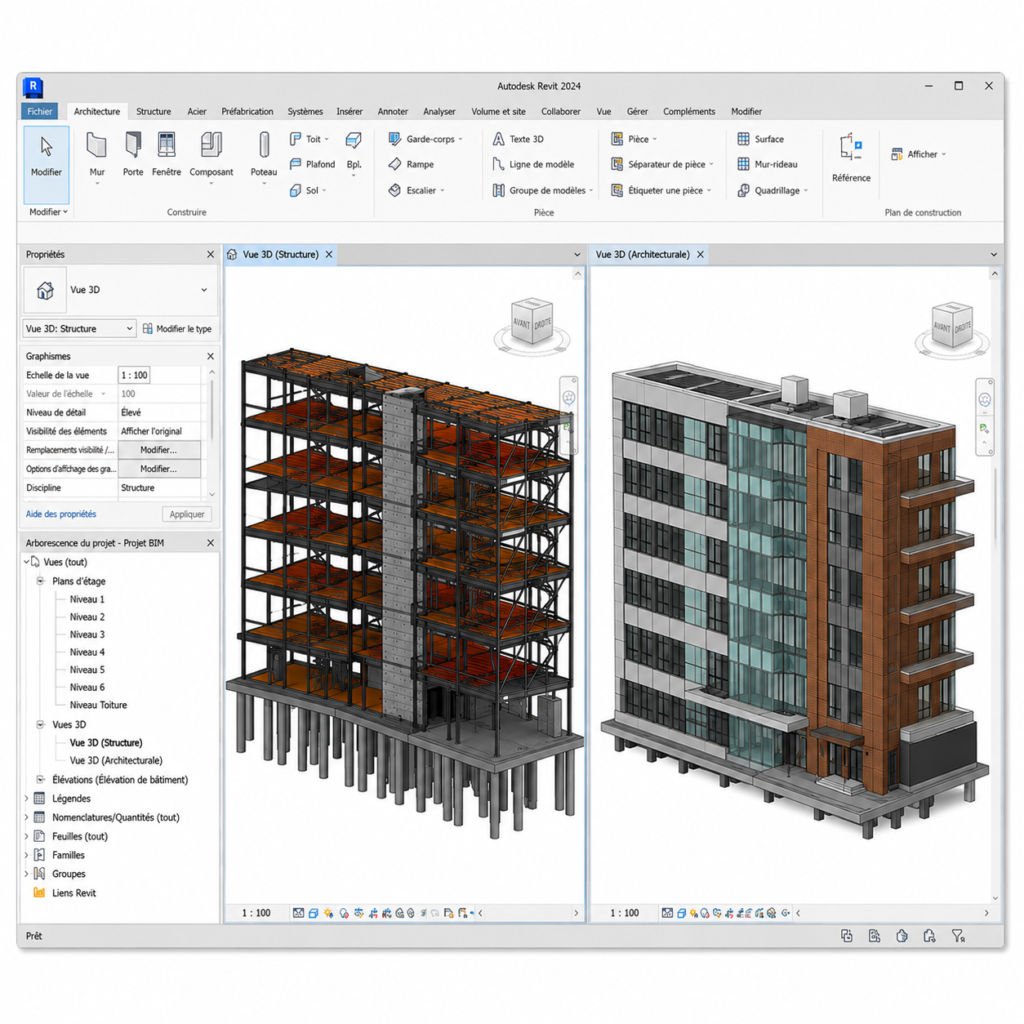This screenshot has width=1024, height=1024.
Task: Click the ViewCube in the Architecturale view
Action: coord(952,327)
